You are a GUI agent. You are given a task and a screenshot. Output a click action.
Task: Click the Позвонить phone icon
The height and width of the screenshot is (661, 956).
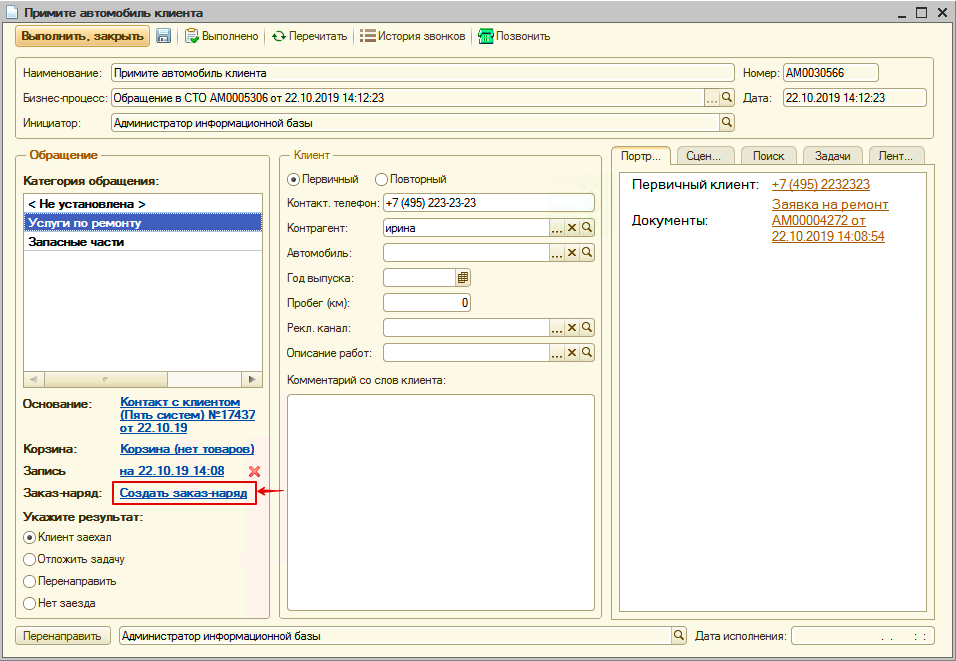tap(487, 36)
